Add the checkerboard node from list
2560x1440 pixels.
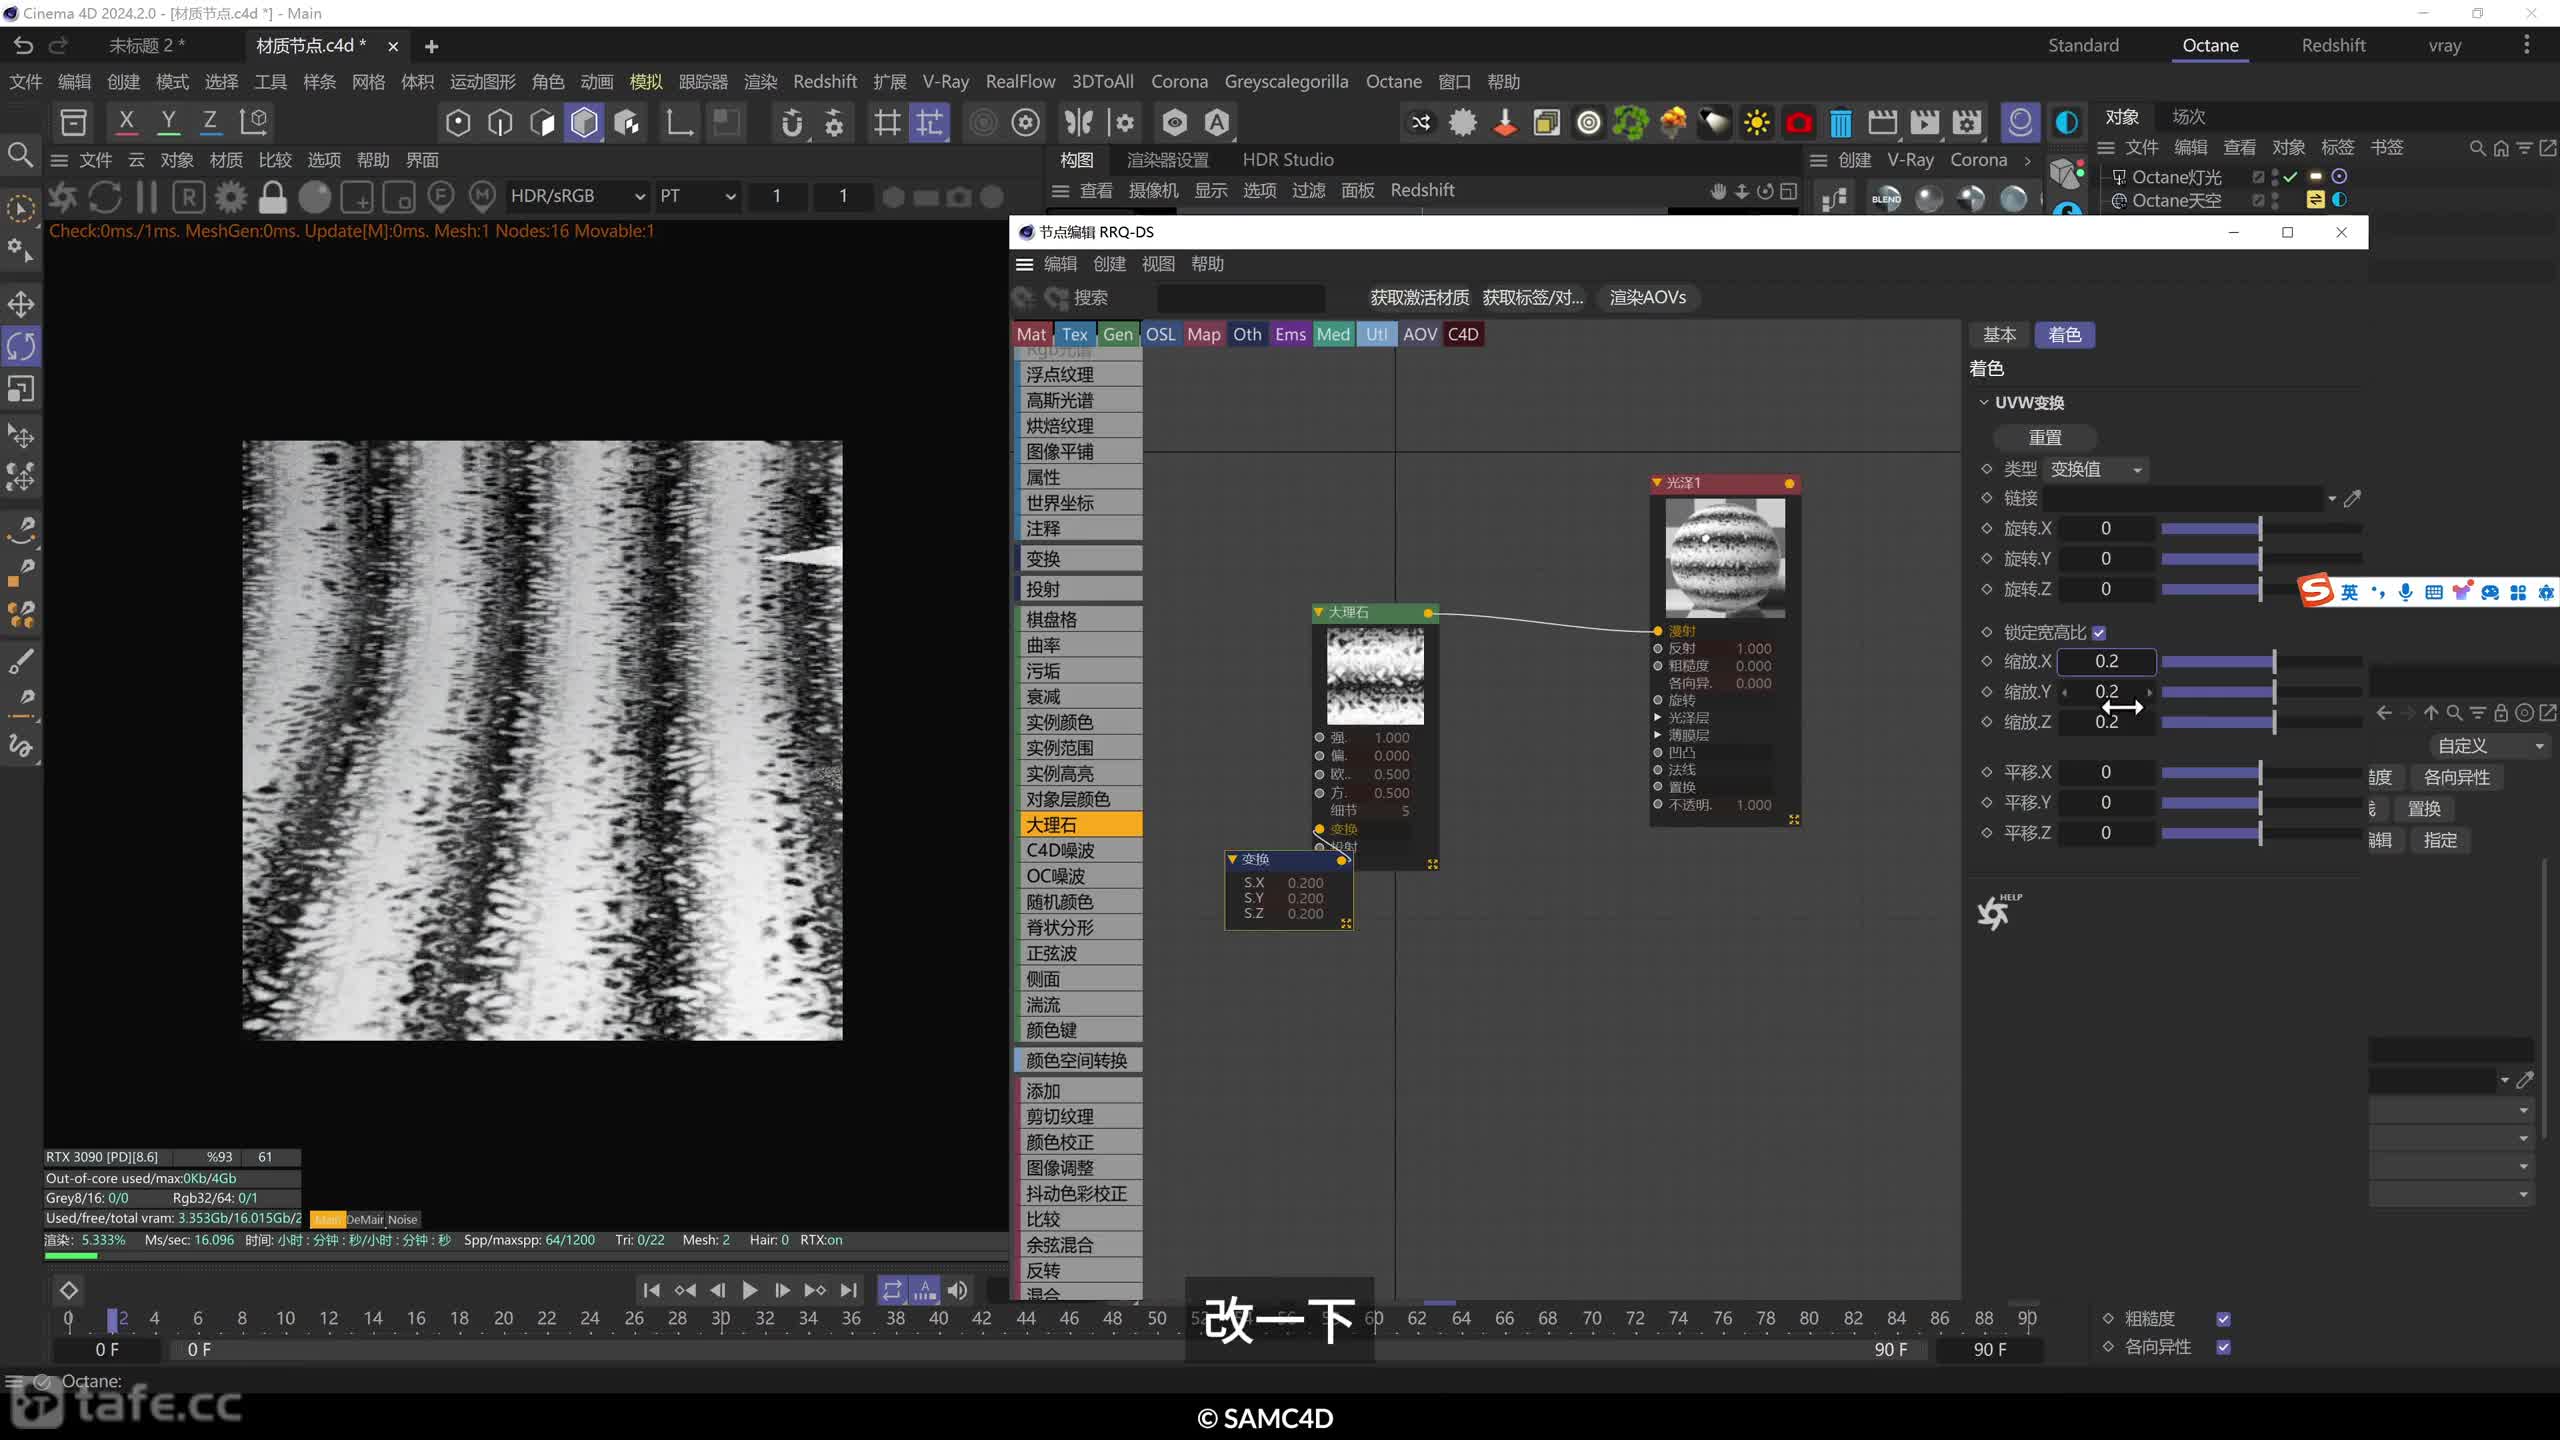(1078, 620)
